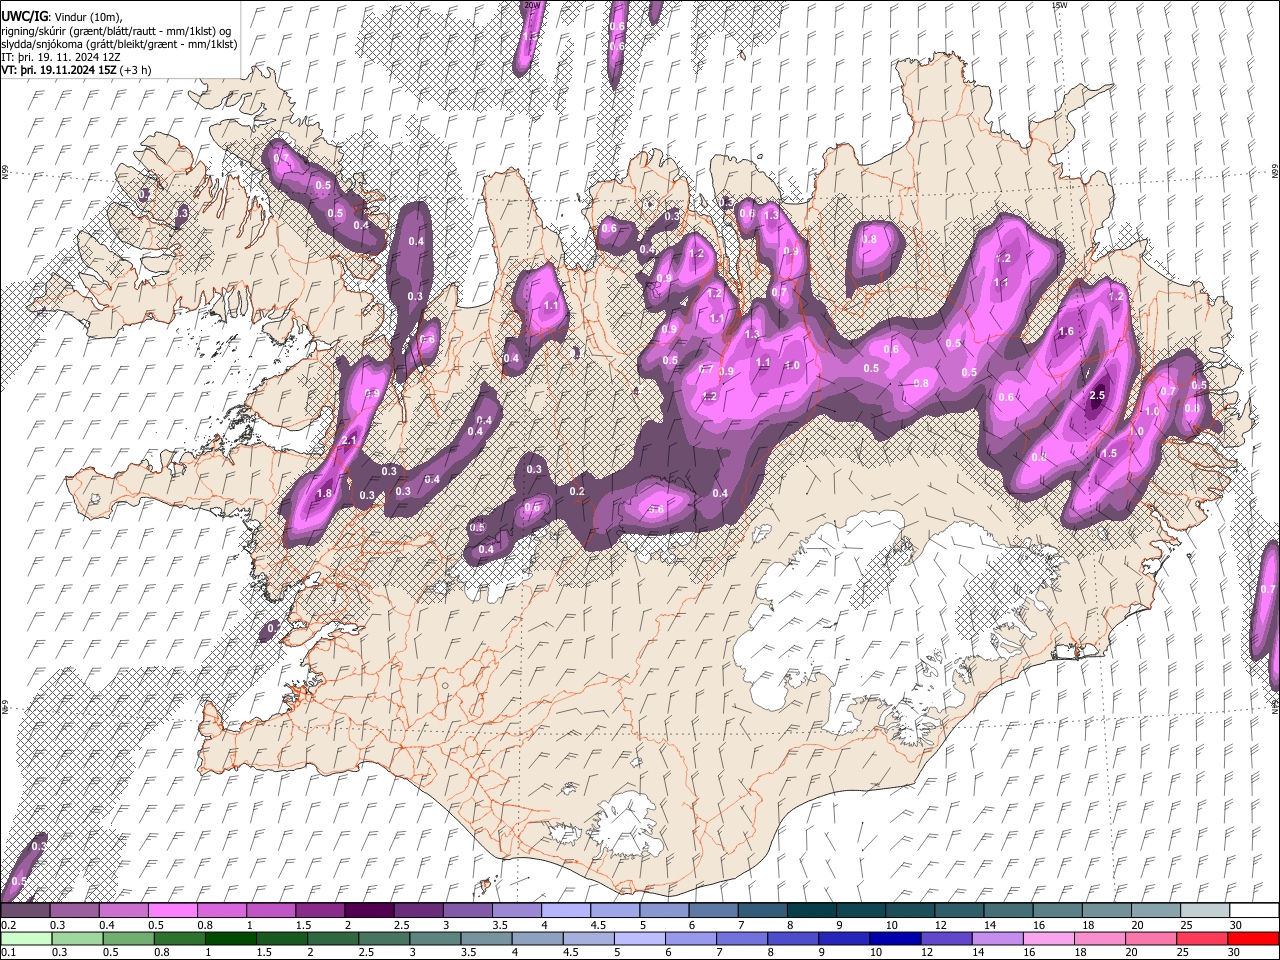Click the red 30 swatch in the lower rain scale
This screenshot has height=960, width=1280.
(1255, 938)
